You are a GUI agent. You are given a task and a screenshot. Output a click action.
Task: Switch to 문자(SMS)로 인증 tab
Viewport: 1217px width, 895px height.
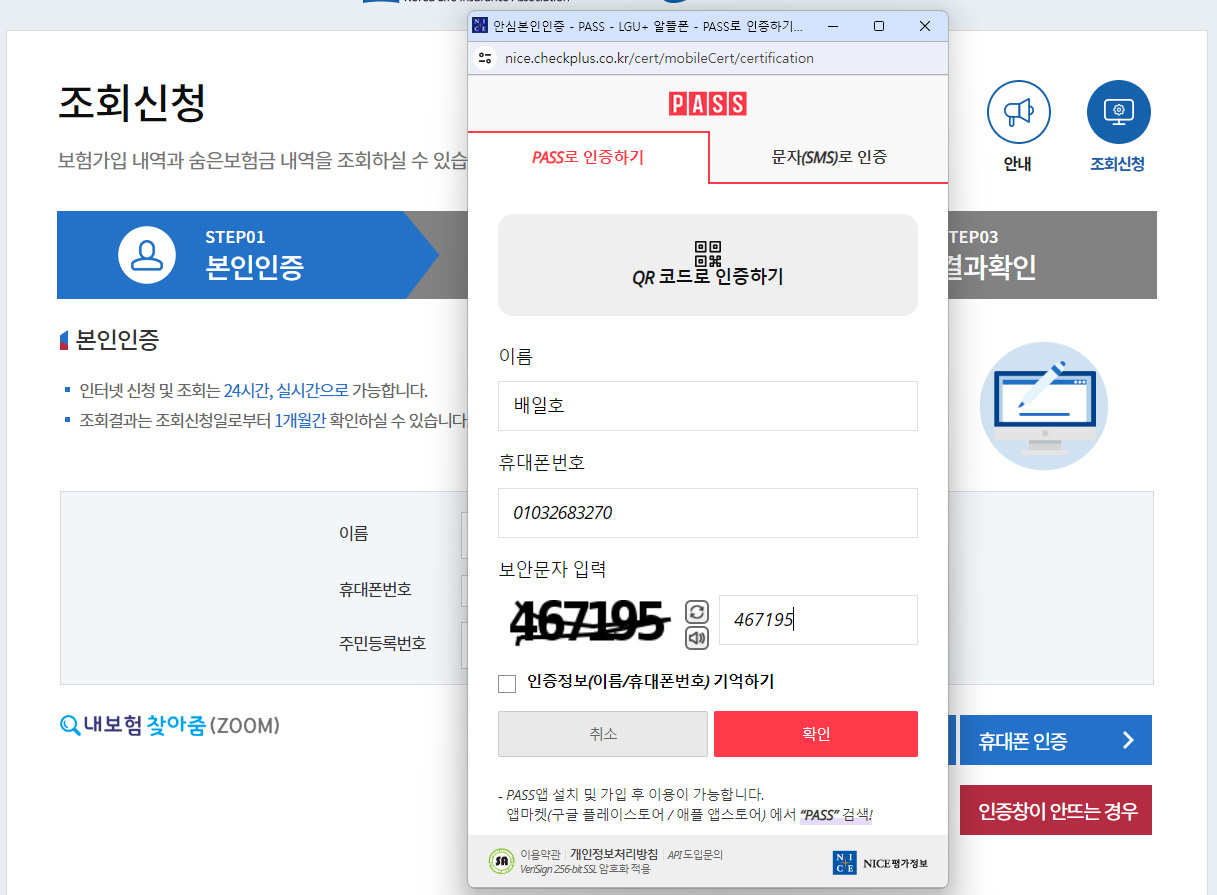point(829,157)
